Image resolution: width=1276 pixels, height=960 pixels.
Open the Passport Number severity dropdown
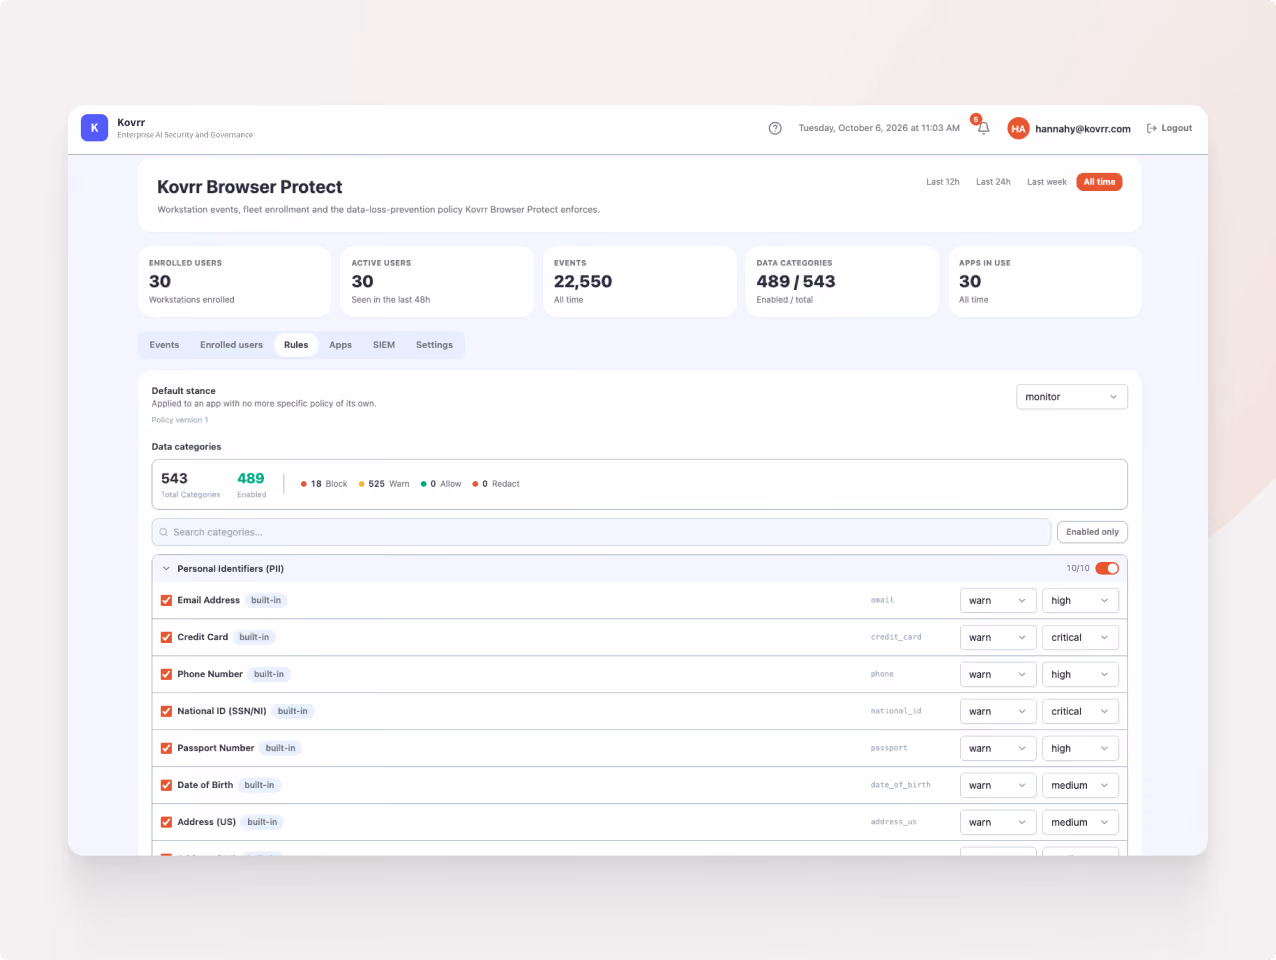click(1080, 749)
